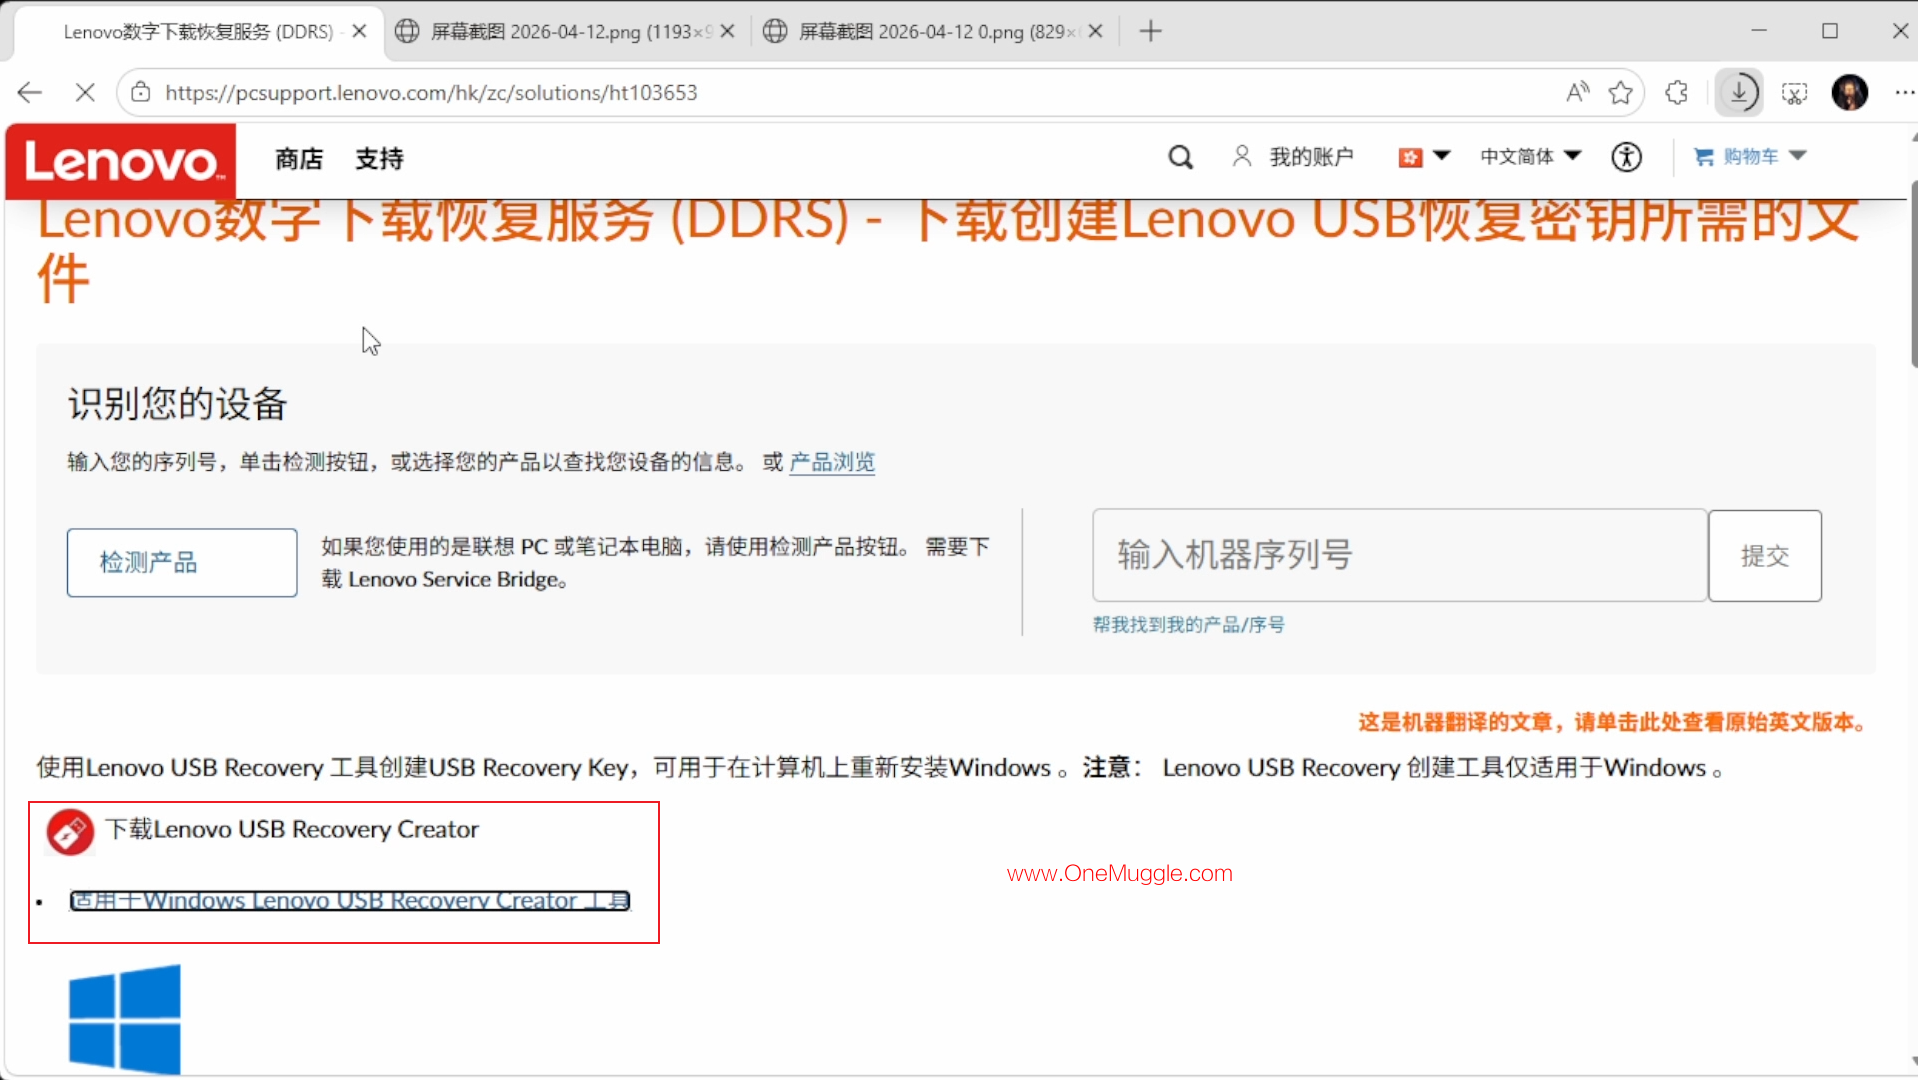Add this page to favorites star icon

point(1621,93)
